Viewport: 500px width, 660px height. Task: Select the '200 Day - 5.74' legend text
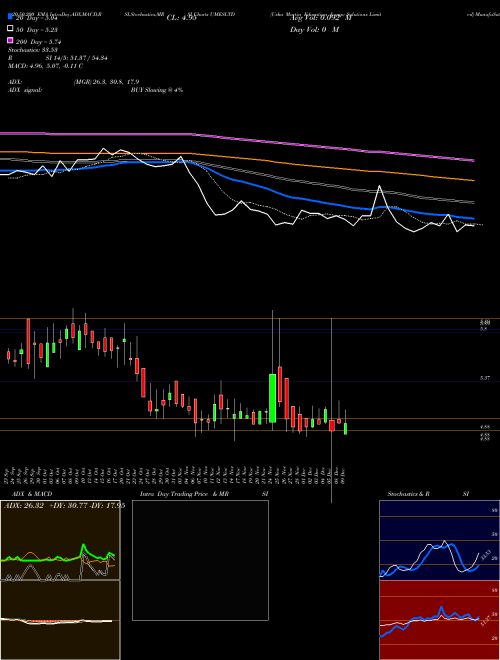click(39, 42)
